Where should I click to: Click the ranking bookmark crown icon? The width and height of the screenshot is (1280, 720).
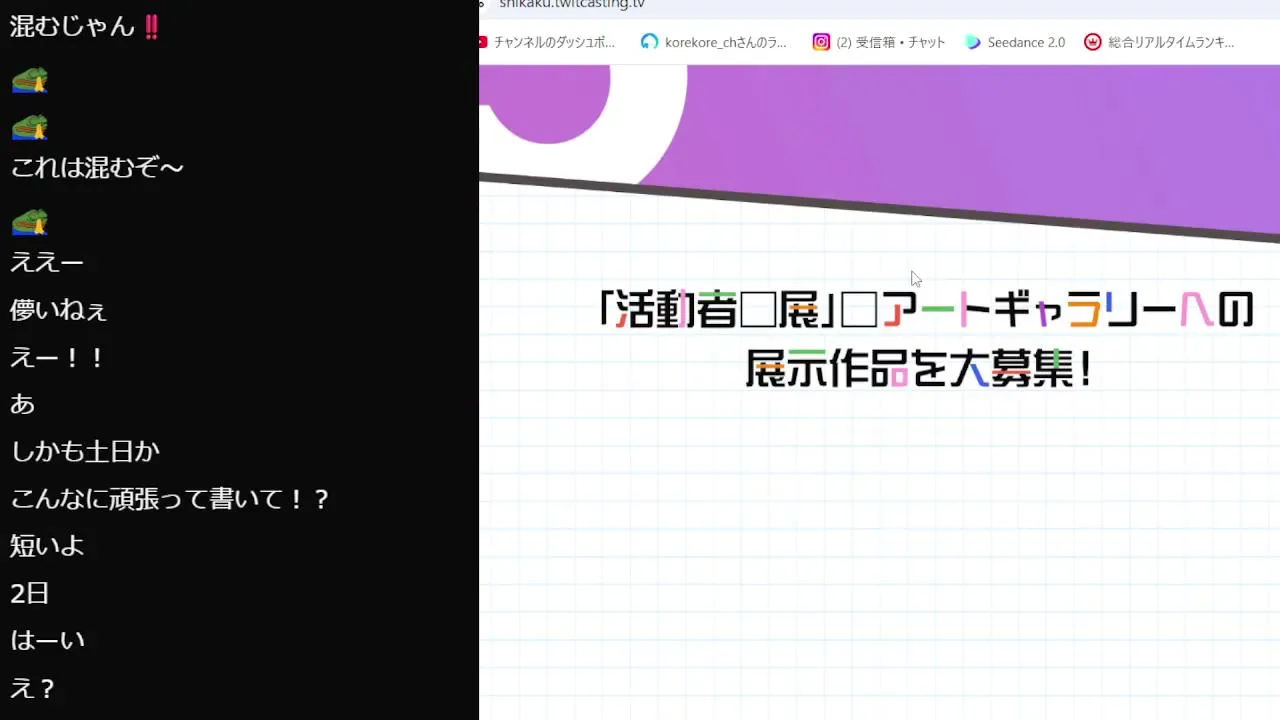(1093, 42)
